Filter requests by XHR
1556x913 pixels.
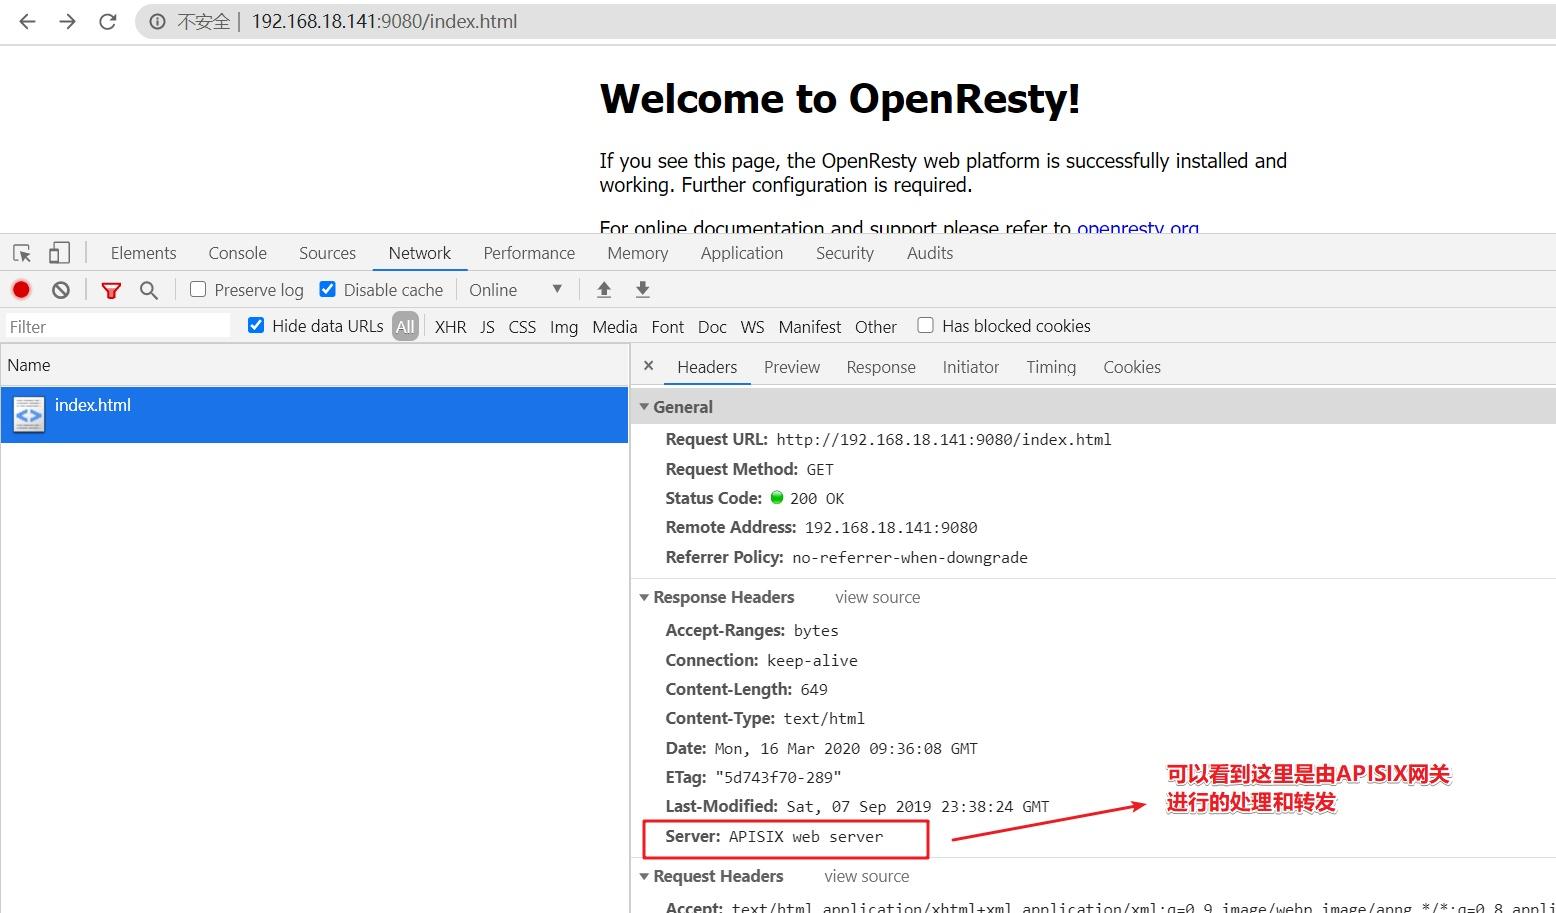[451, 326]
